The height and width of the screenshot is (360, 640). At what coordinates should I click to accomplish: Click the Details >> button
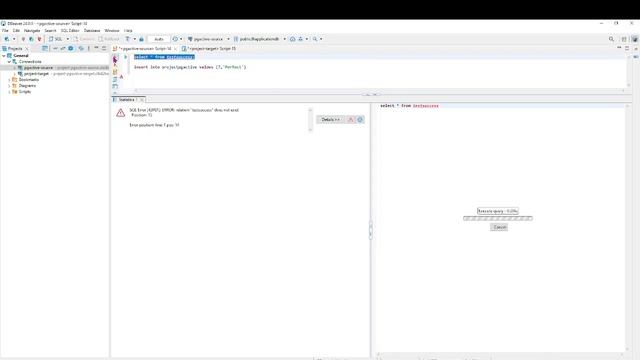(x=330, y=120)
